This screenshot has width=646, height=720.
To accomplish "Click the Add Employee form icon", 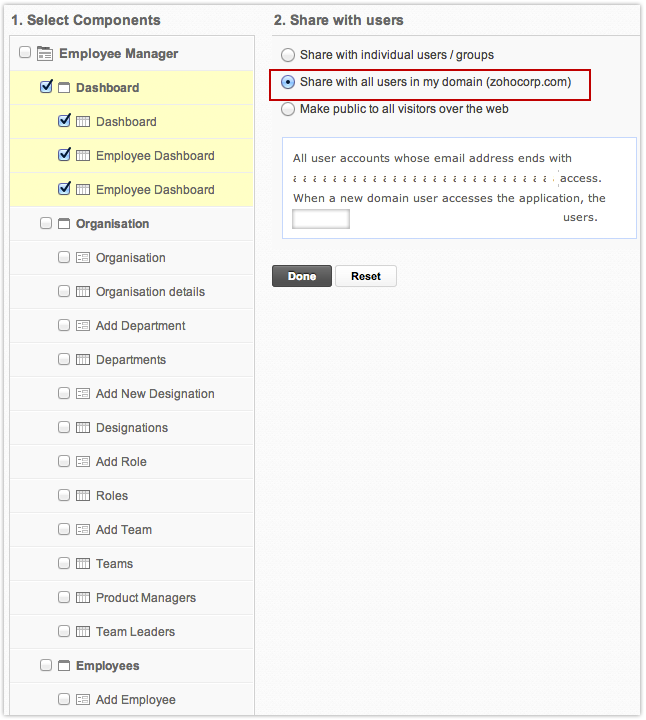I will tap(83, 699).
